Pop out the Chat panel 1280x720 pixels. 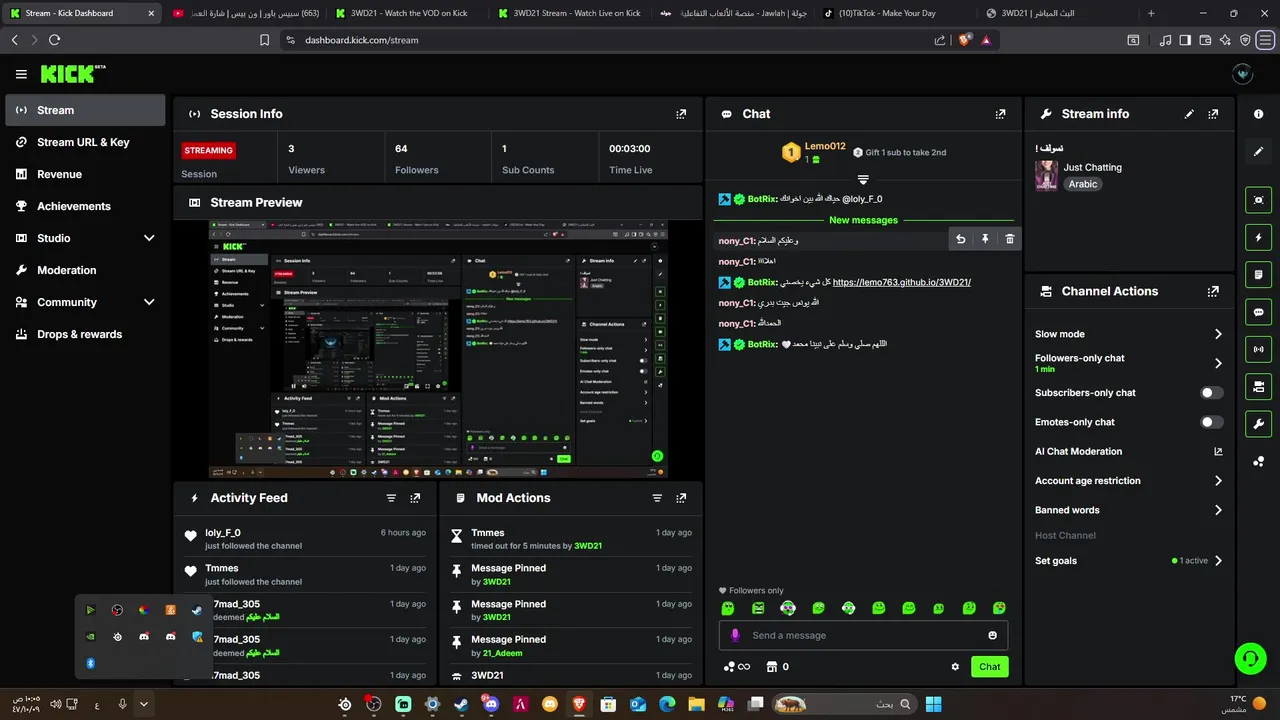tap(1000, 114)
